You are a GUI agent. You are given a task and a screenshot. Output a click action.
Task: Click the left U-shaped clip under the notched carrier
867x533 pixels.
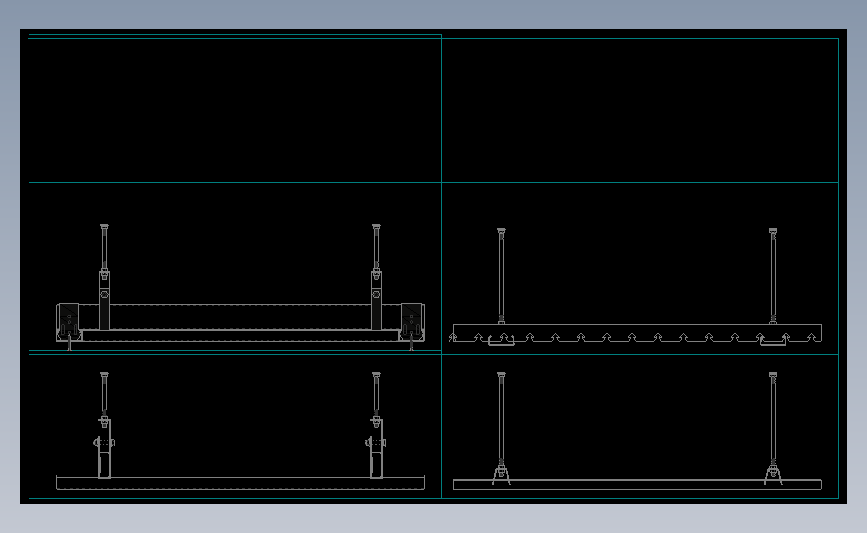pyautogui.click(x=501, y=342)
